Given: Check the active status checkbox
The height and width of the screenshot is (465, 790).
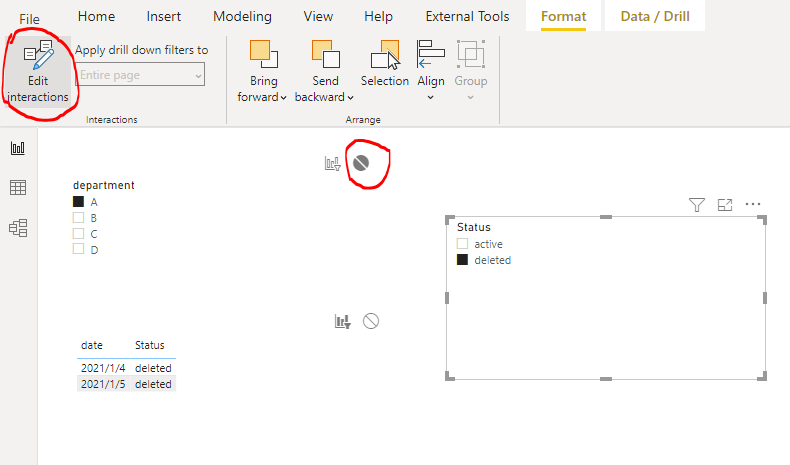Looking at the screenshot, I should (462, 244).
